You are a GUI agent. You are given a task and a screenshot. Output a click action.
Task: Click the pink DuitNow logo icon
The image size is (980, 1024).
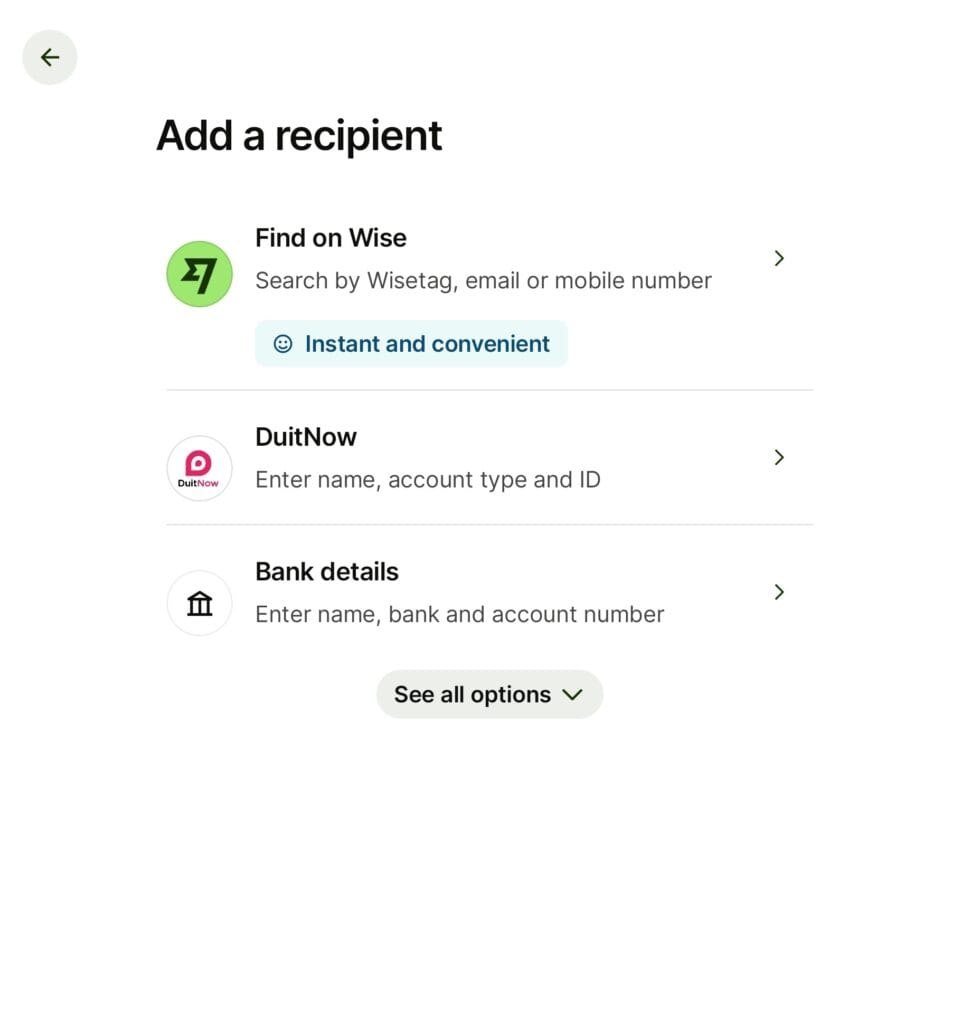point(199,468)
